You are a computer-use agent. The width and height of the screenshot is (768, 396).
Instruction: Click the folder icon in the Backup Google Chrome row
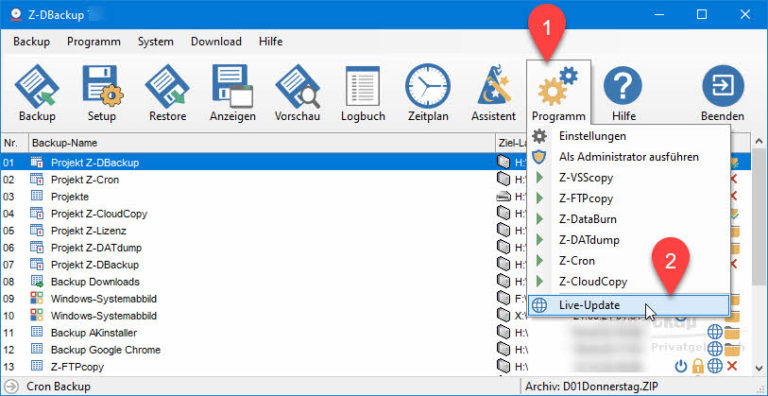point(732,350)
